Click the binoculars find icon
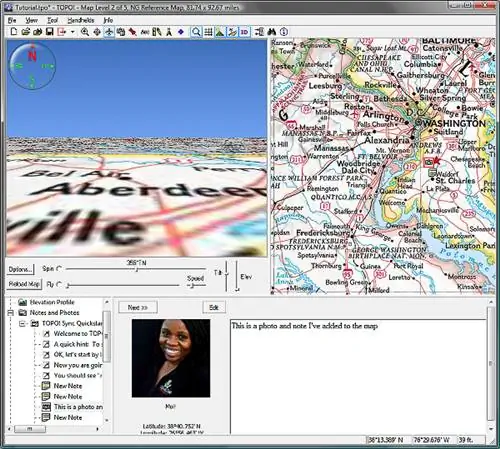This screenshot has width=500, height=449. tap(272, 32)
